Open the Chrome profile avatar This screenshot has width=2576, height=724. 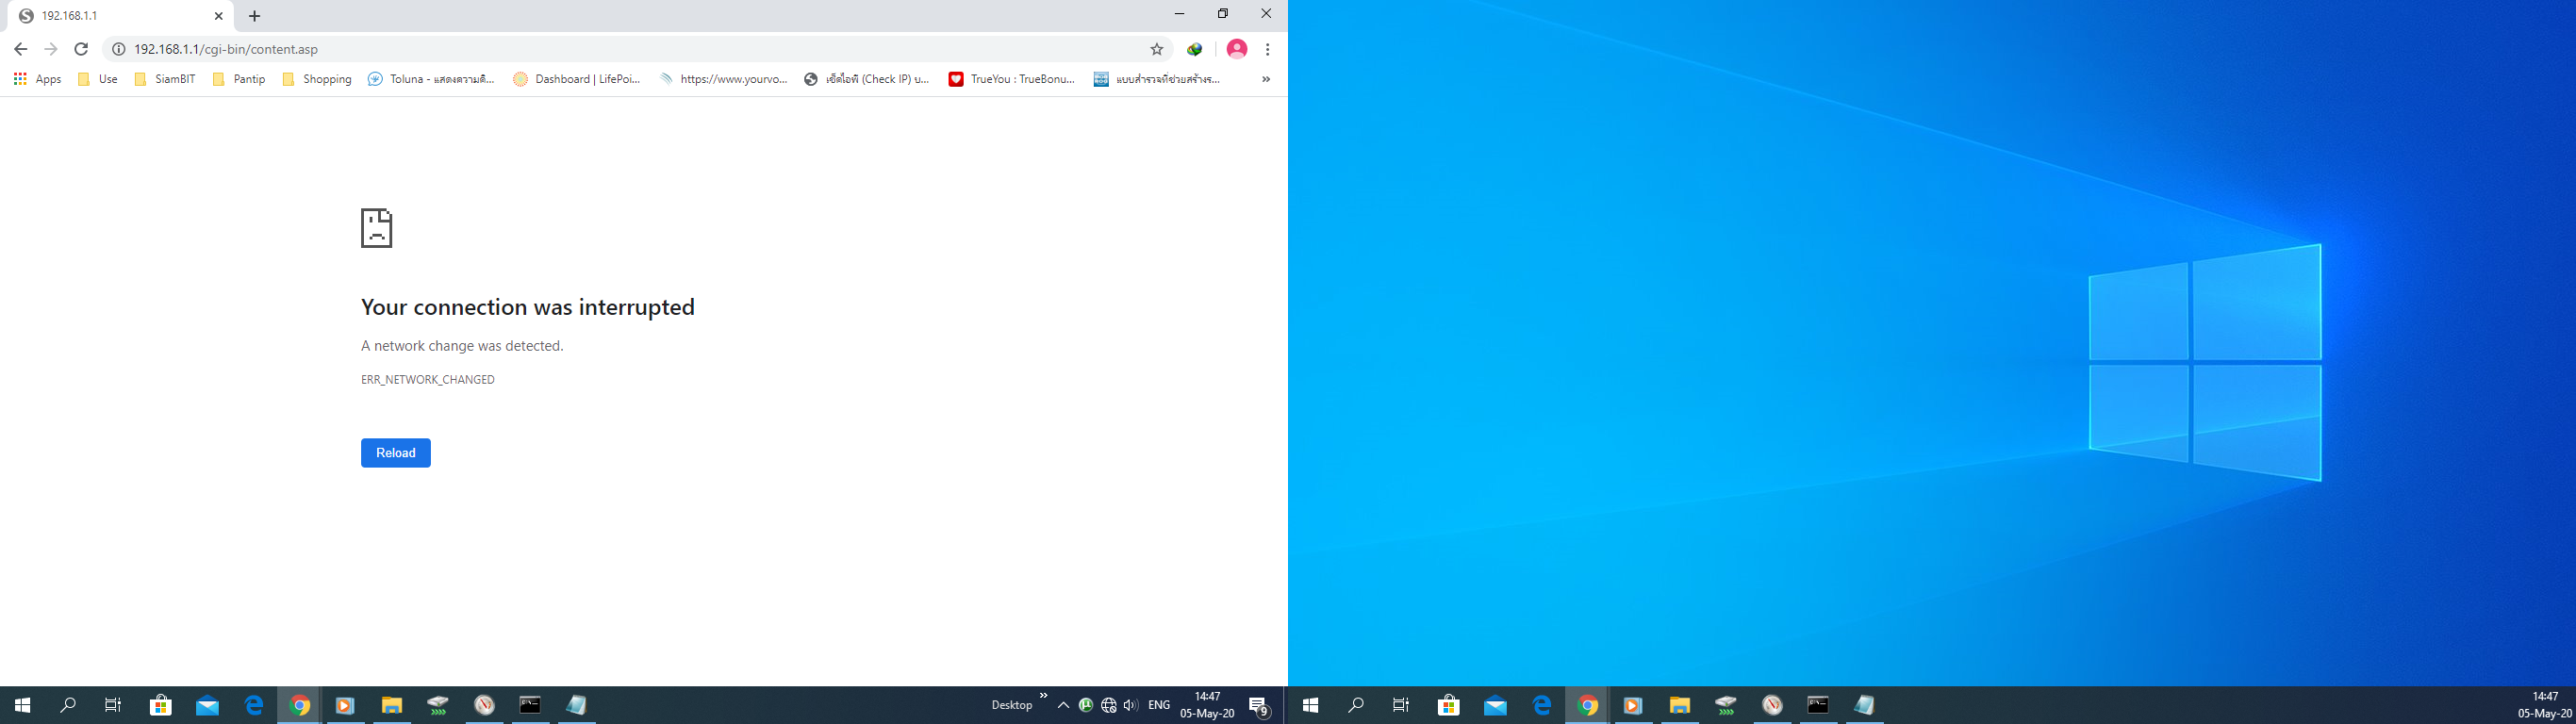[x=1237, y=49]
